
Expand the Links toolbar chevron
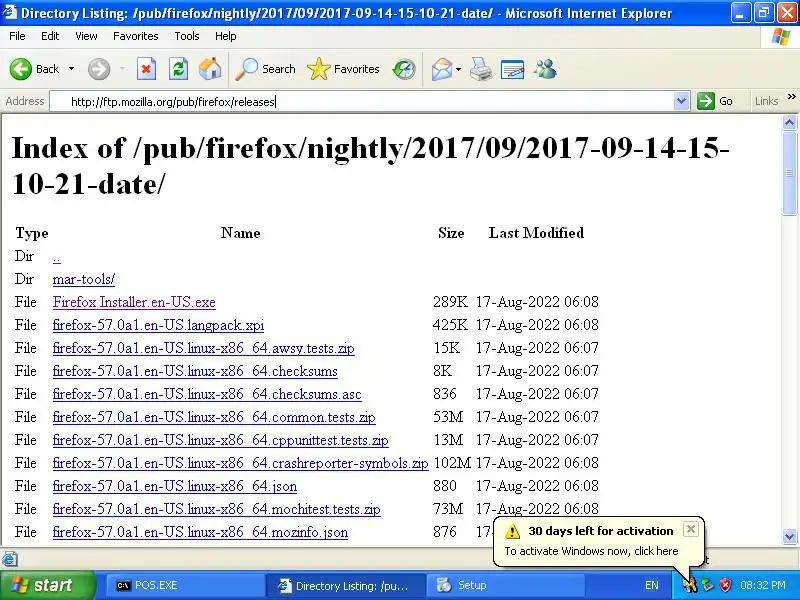[x=791, y=97]
